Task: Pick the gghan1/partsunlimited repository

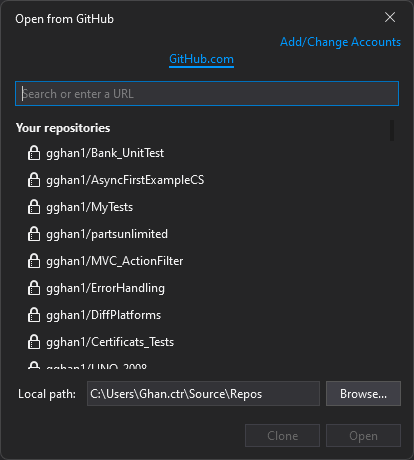Action: tap(107, 234)
